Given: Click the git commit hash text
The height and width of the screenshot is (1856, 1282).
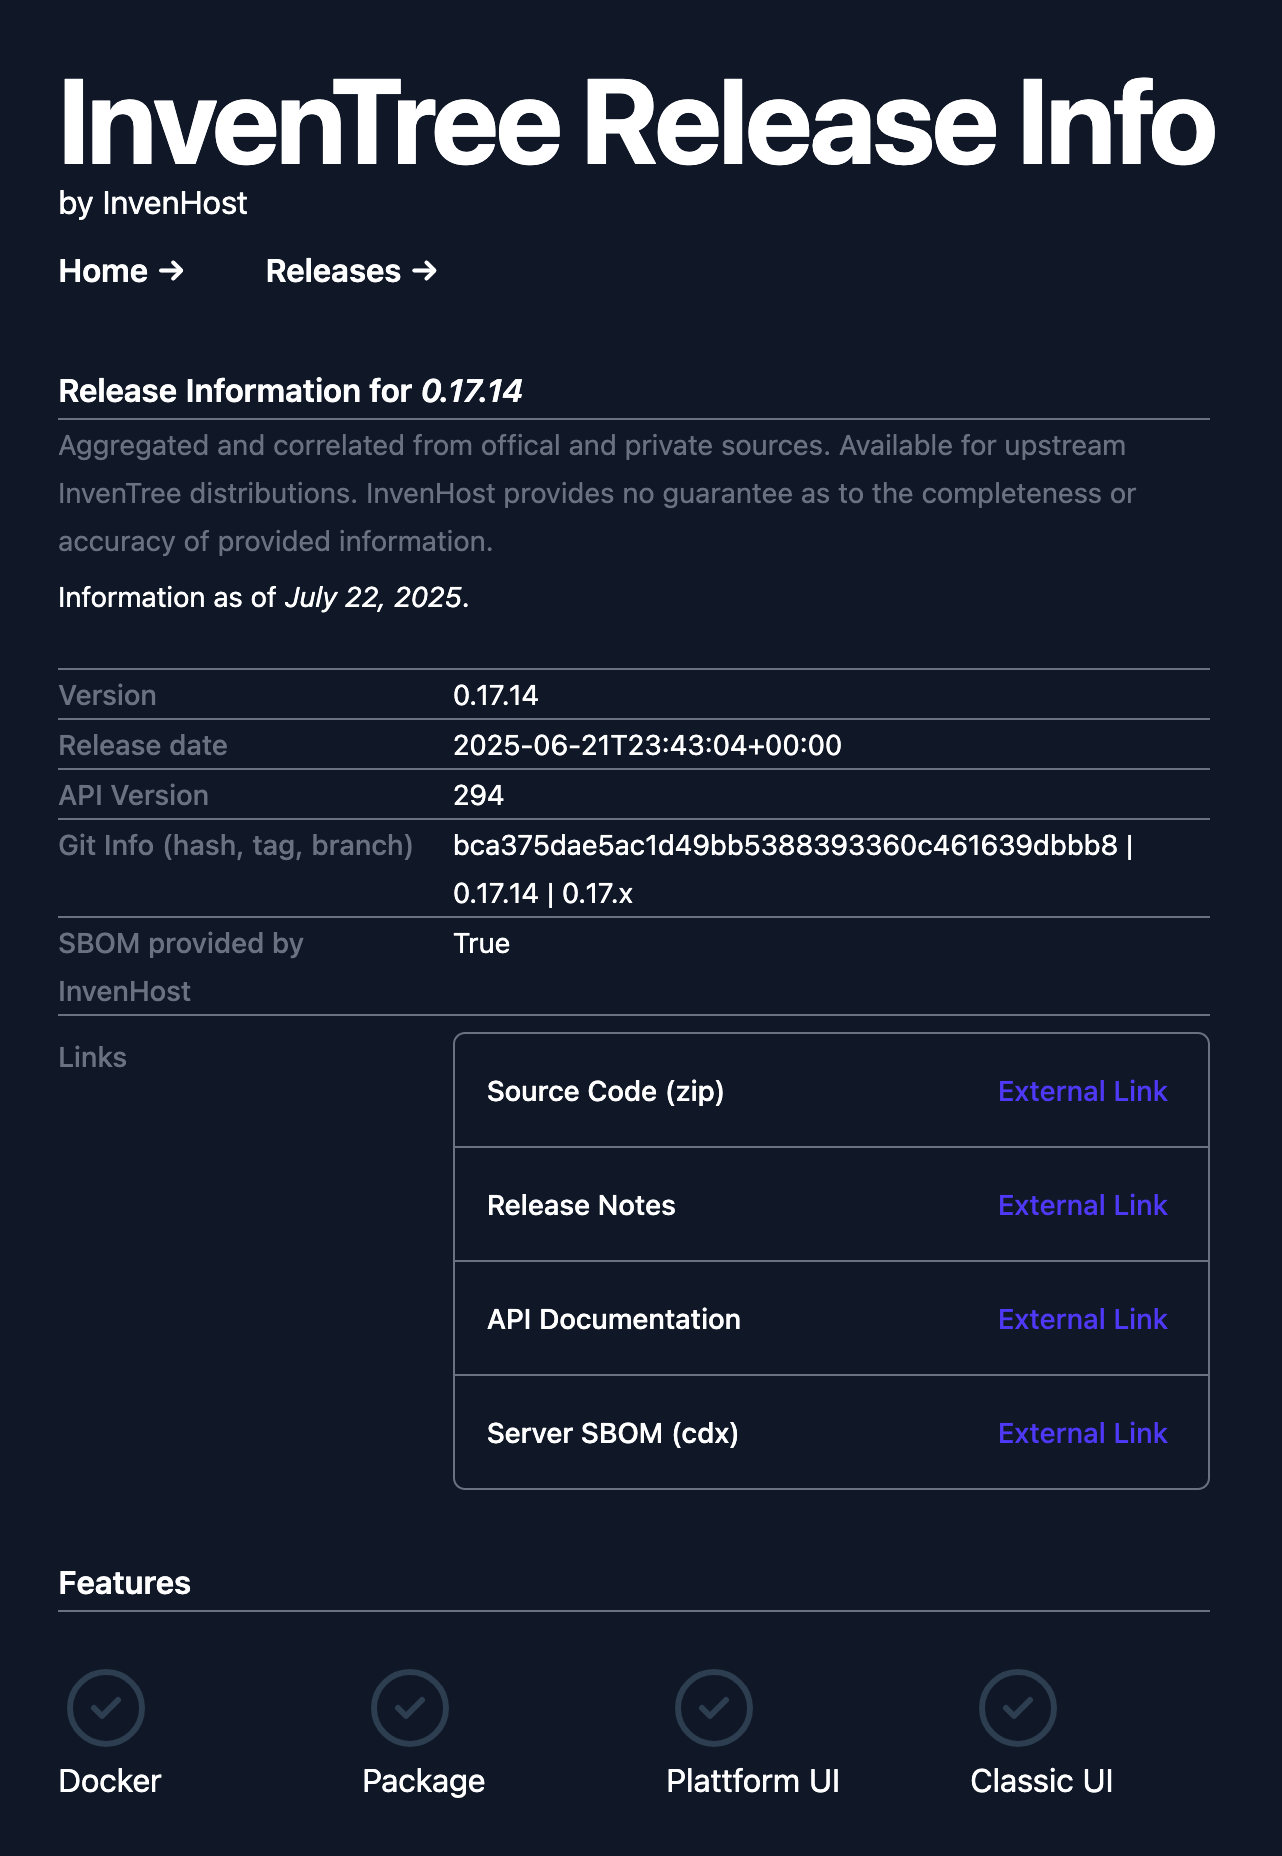Looking at the screenshot, I should pyautogui.click(x=785, y=846).
